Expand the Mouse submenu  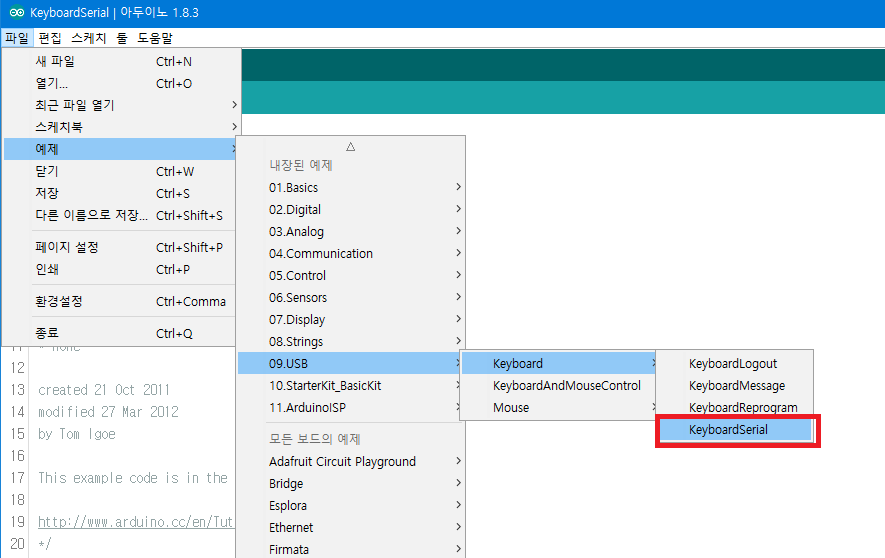[x=558, y=407]
